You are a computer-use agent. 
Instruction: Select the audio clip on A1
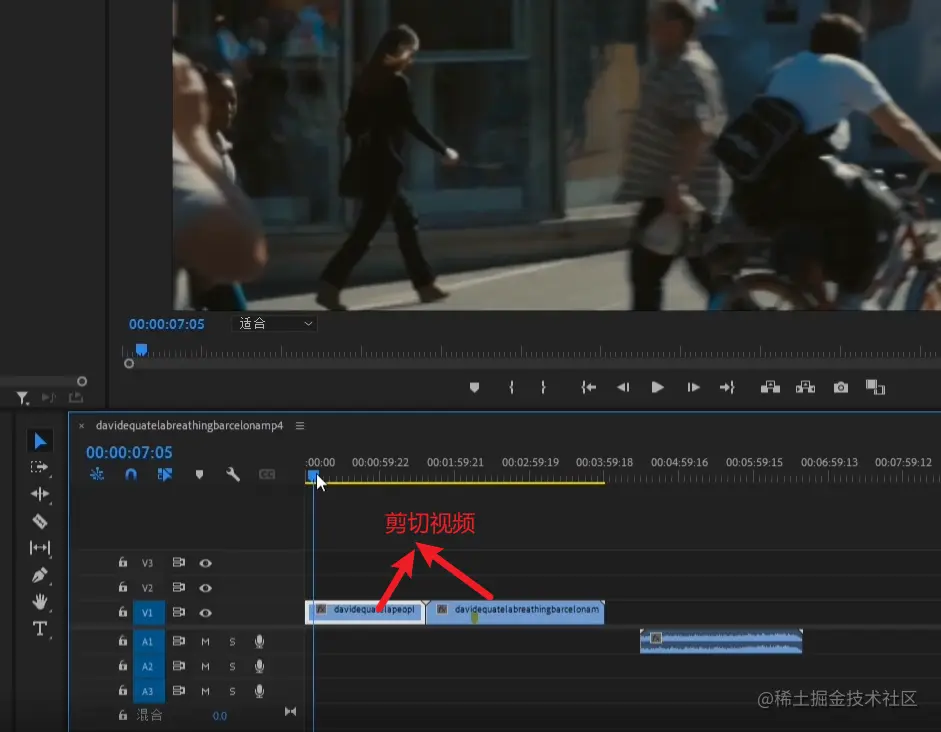click(721, 641)
